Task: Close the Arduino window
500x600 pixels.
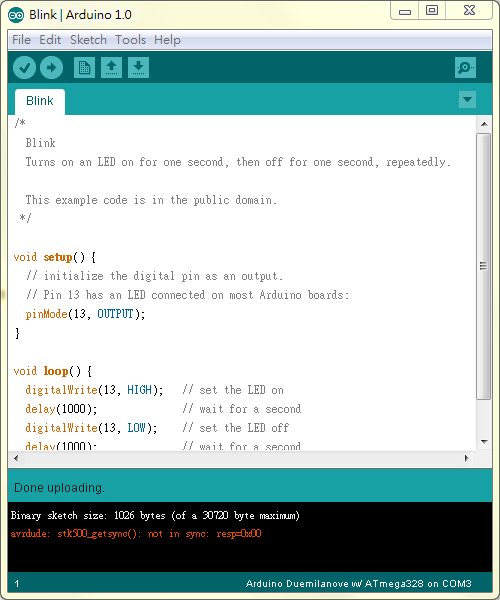Action: tap(469, 10)
